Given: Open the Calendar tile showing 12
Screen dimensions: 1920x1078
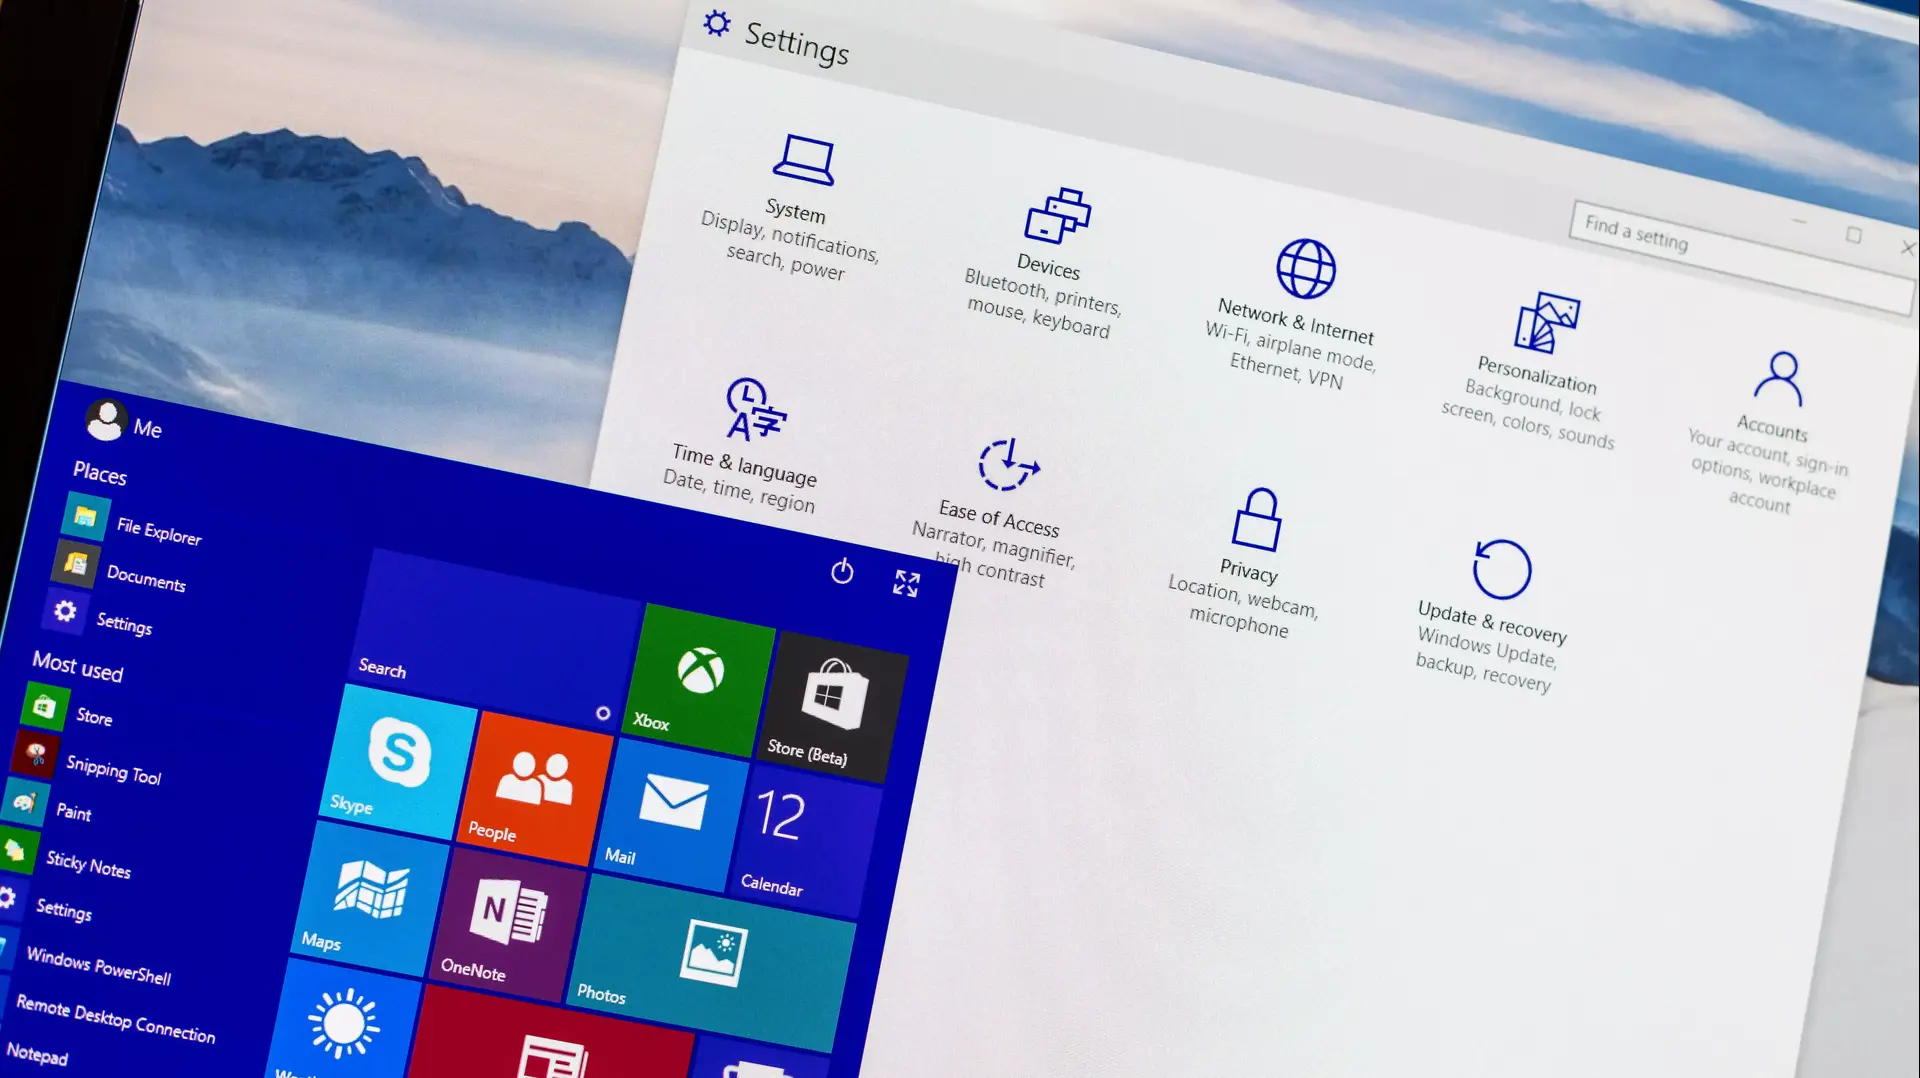Looking at the screenshot, I should [805, 842].
